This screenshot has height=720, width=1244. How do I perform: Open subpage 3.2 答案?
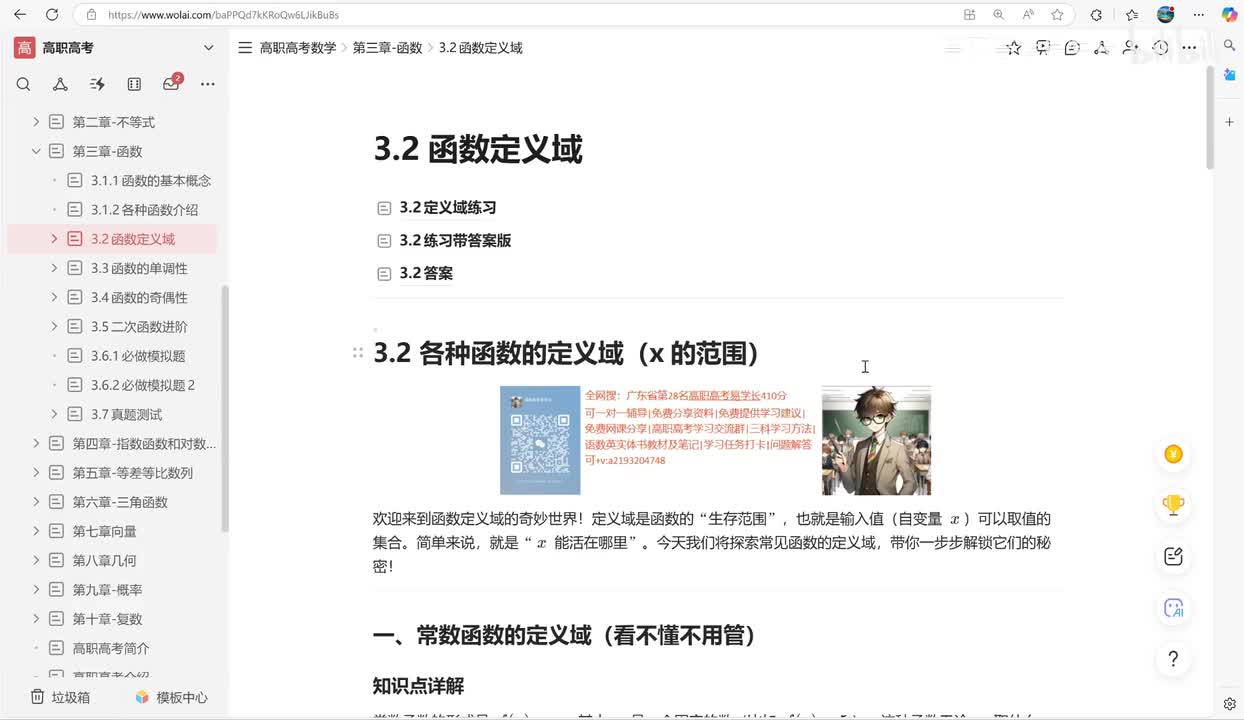[x=426, y=273]
